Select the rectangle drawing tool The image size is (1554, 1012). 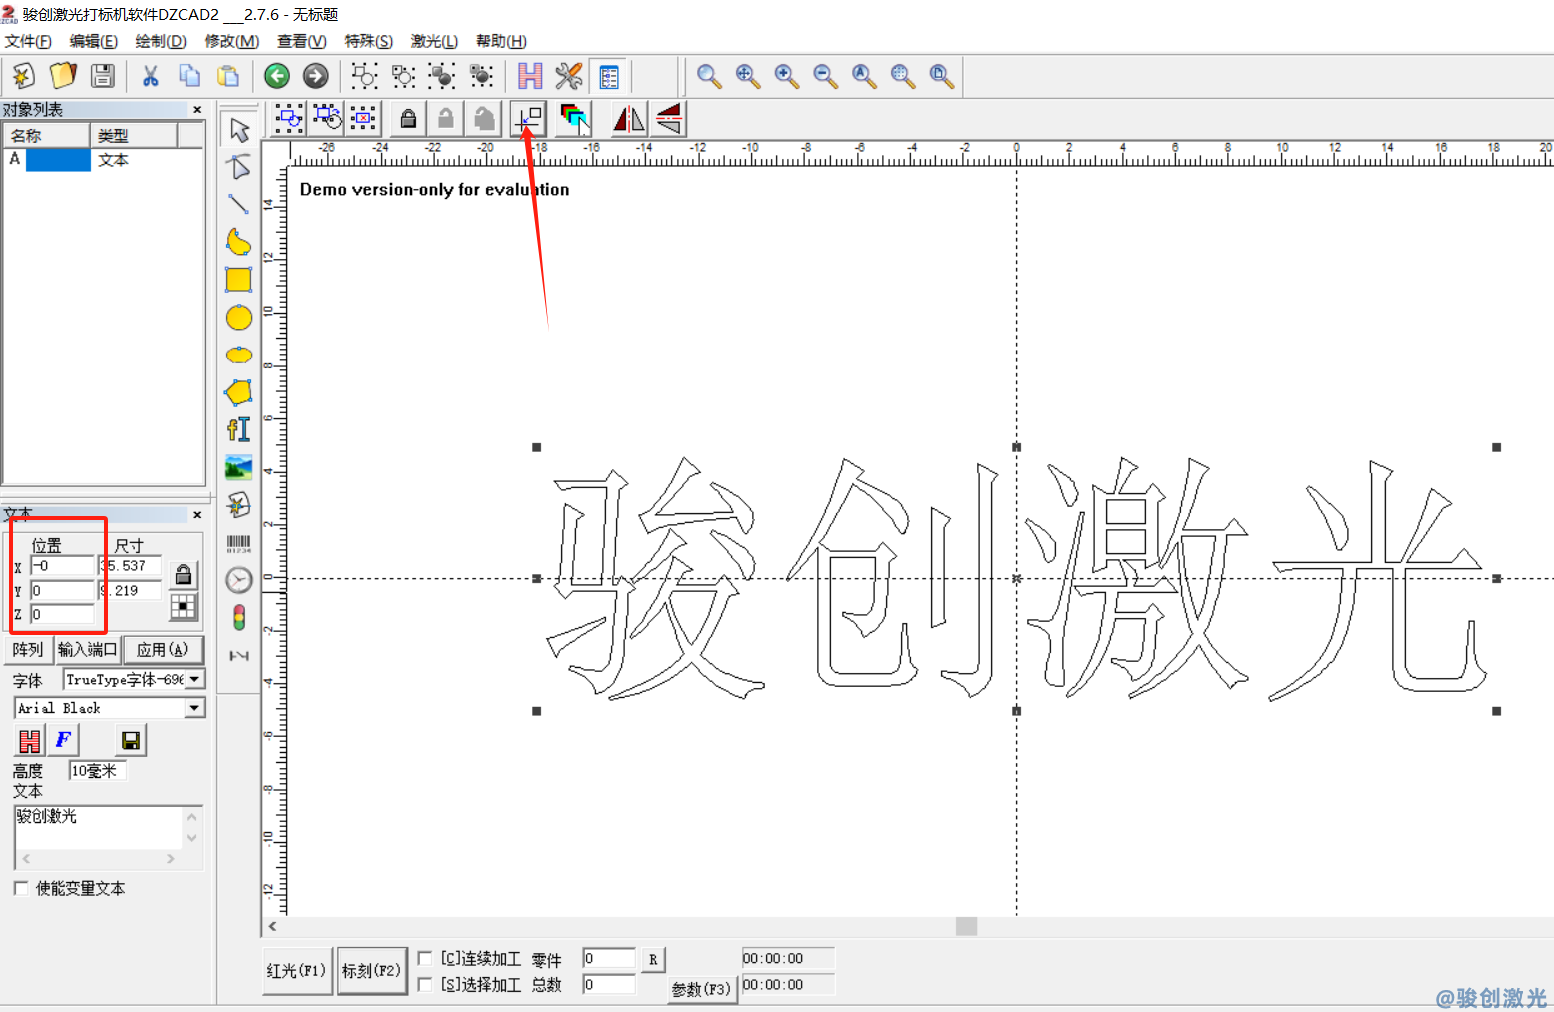[239, 280]
